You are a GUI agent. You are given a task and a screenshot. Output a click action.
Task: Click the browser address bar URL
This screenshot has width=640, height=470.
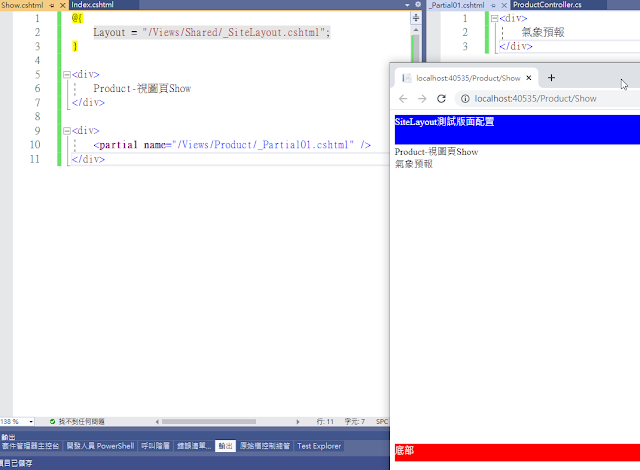tap(535, 99)
